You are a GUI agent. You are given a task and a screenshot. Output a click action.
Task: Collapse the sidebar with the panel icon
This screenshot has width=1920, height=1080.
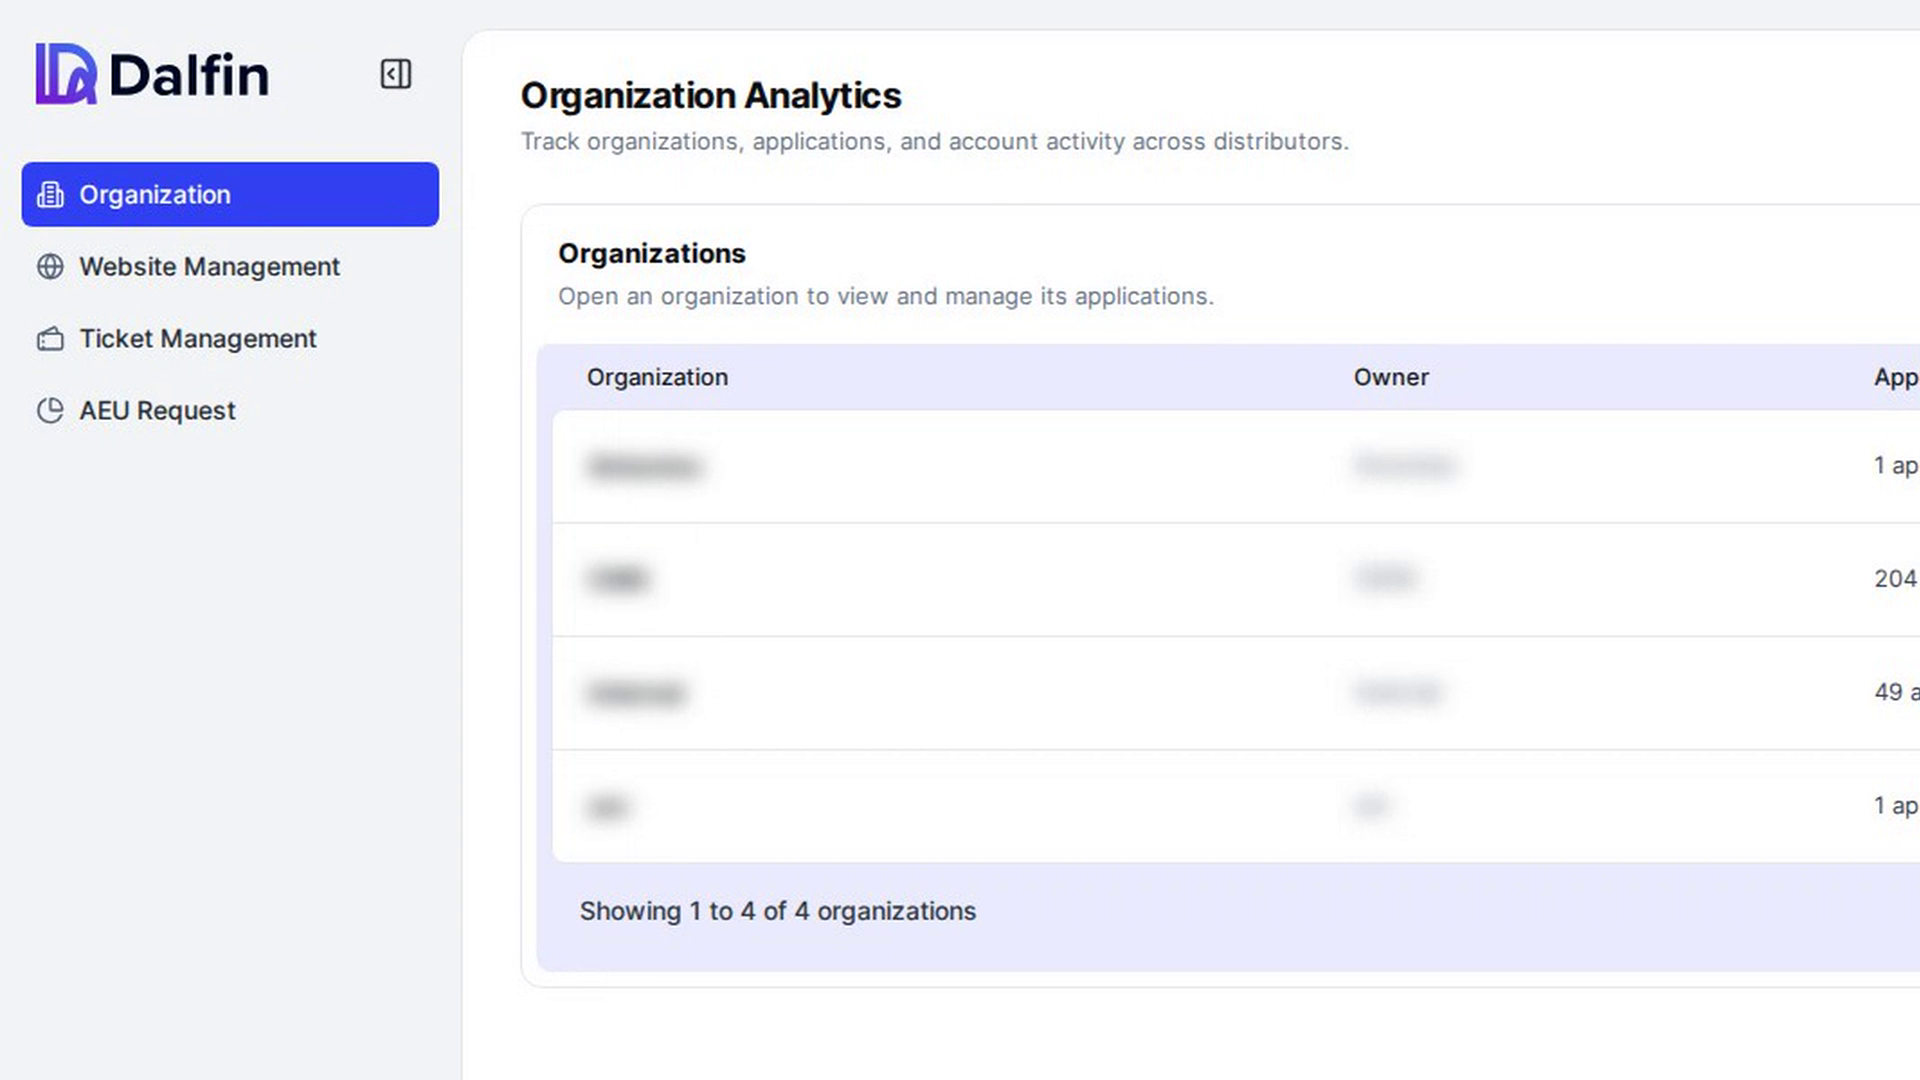395,74
